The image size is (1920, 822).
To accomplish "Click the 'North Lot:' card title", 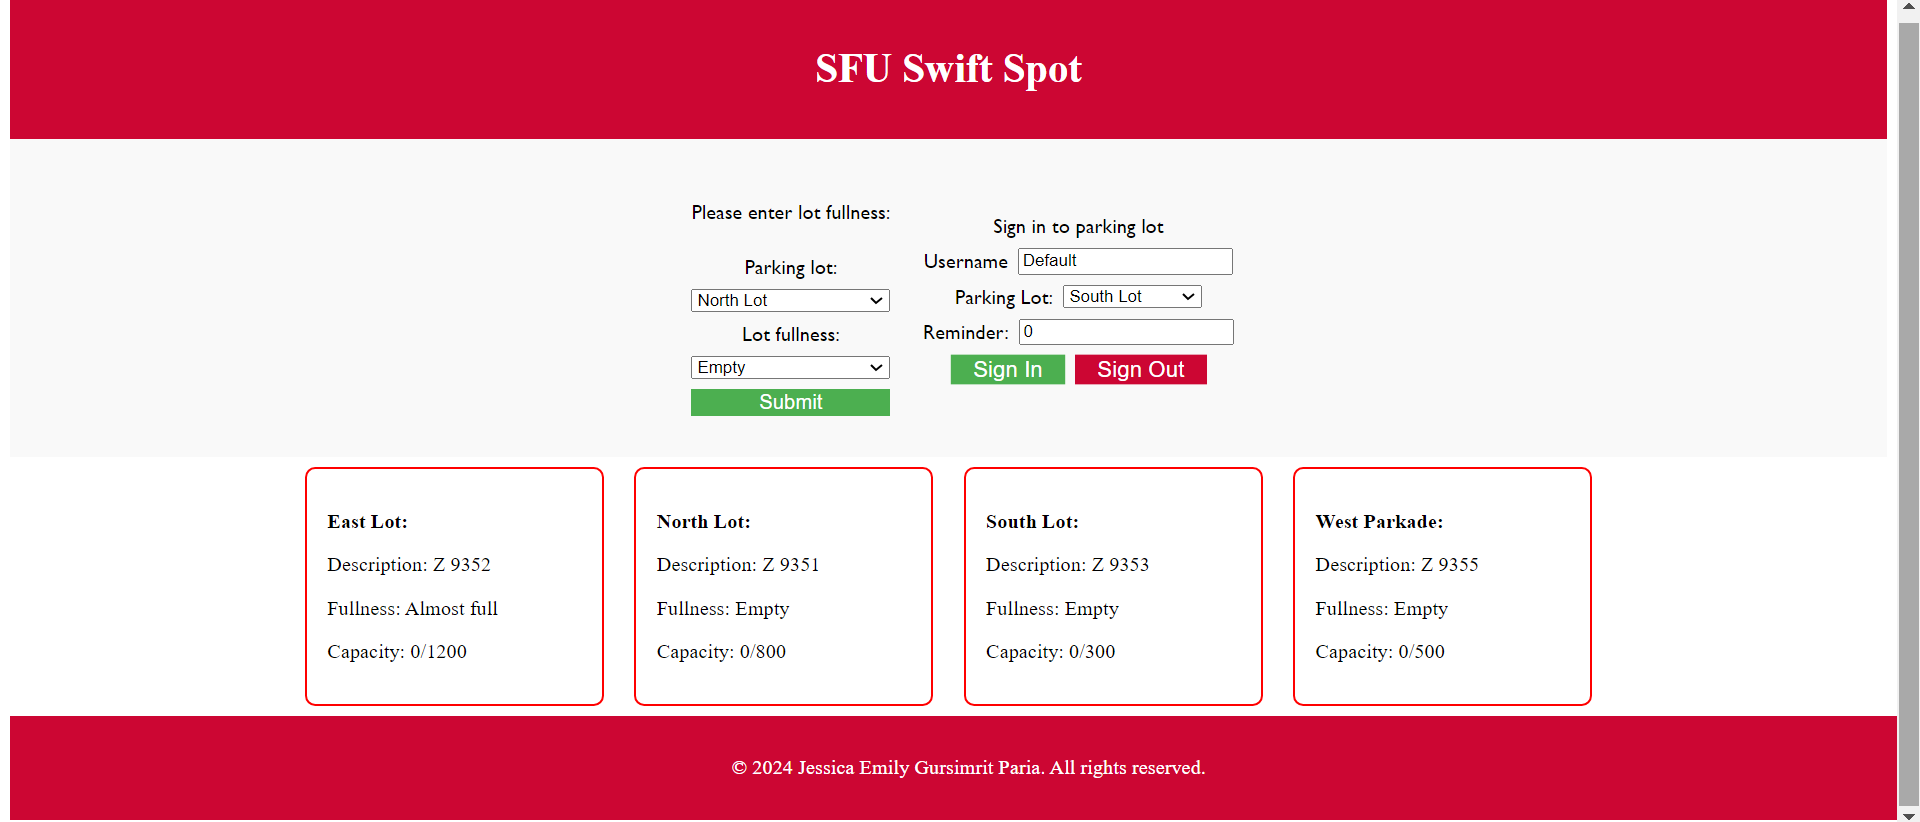I will coord(703,522).
